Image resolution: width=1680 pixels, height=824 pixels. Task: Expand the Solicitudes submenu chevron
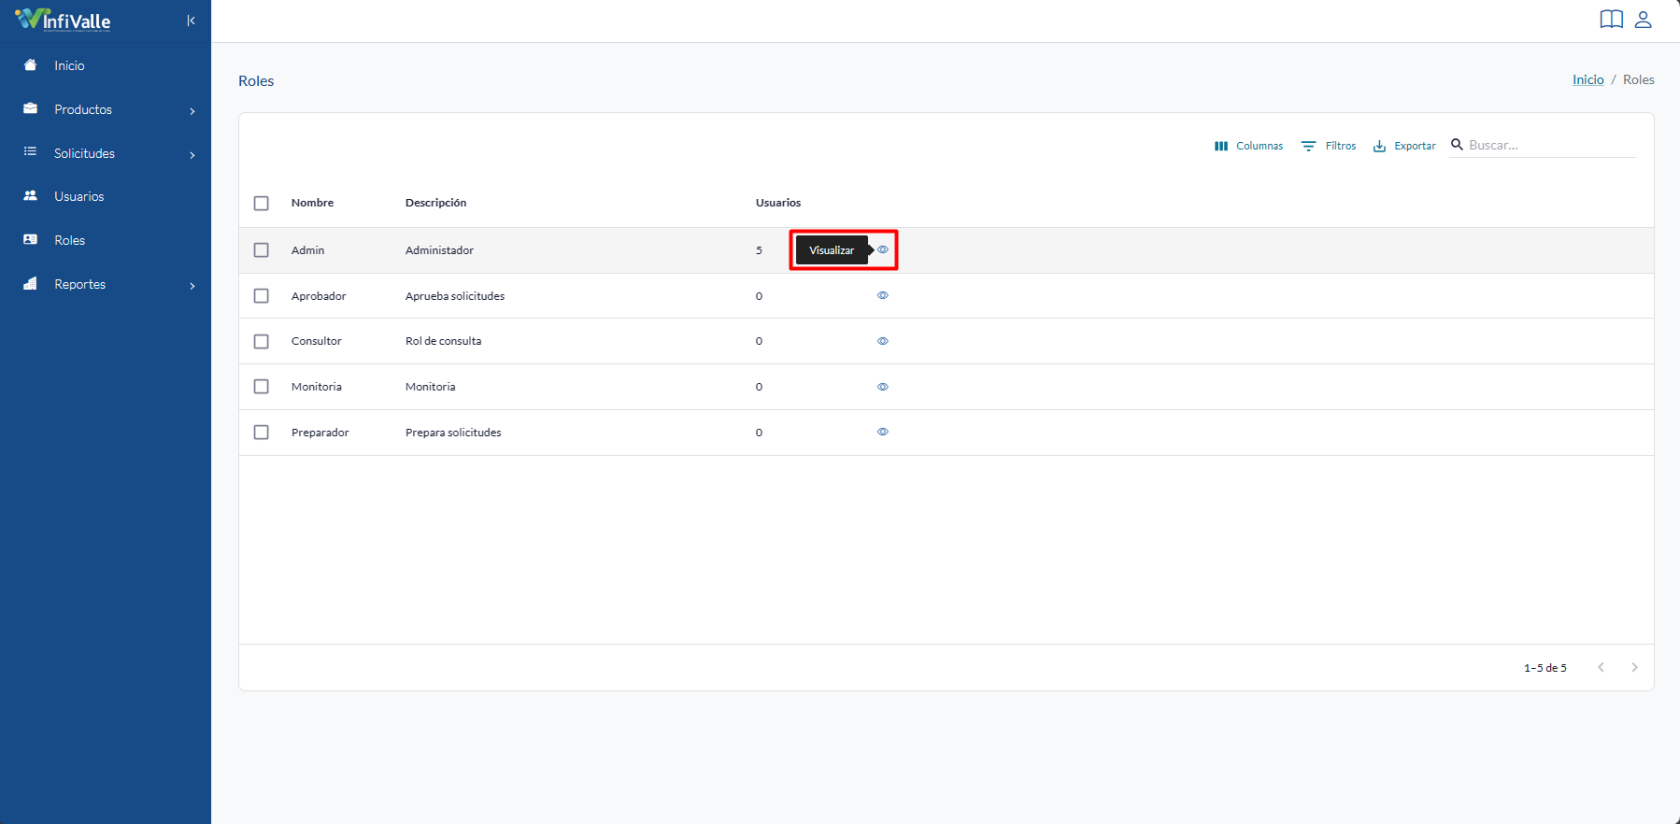192,155
